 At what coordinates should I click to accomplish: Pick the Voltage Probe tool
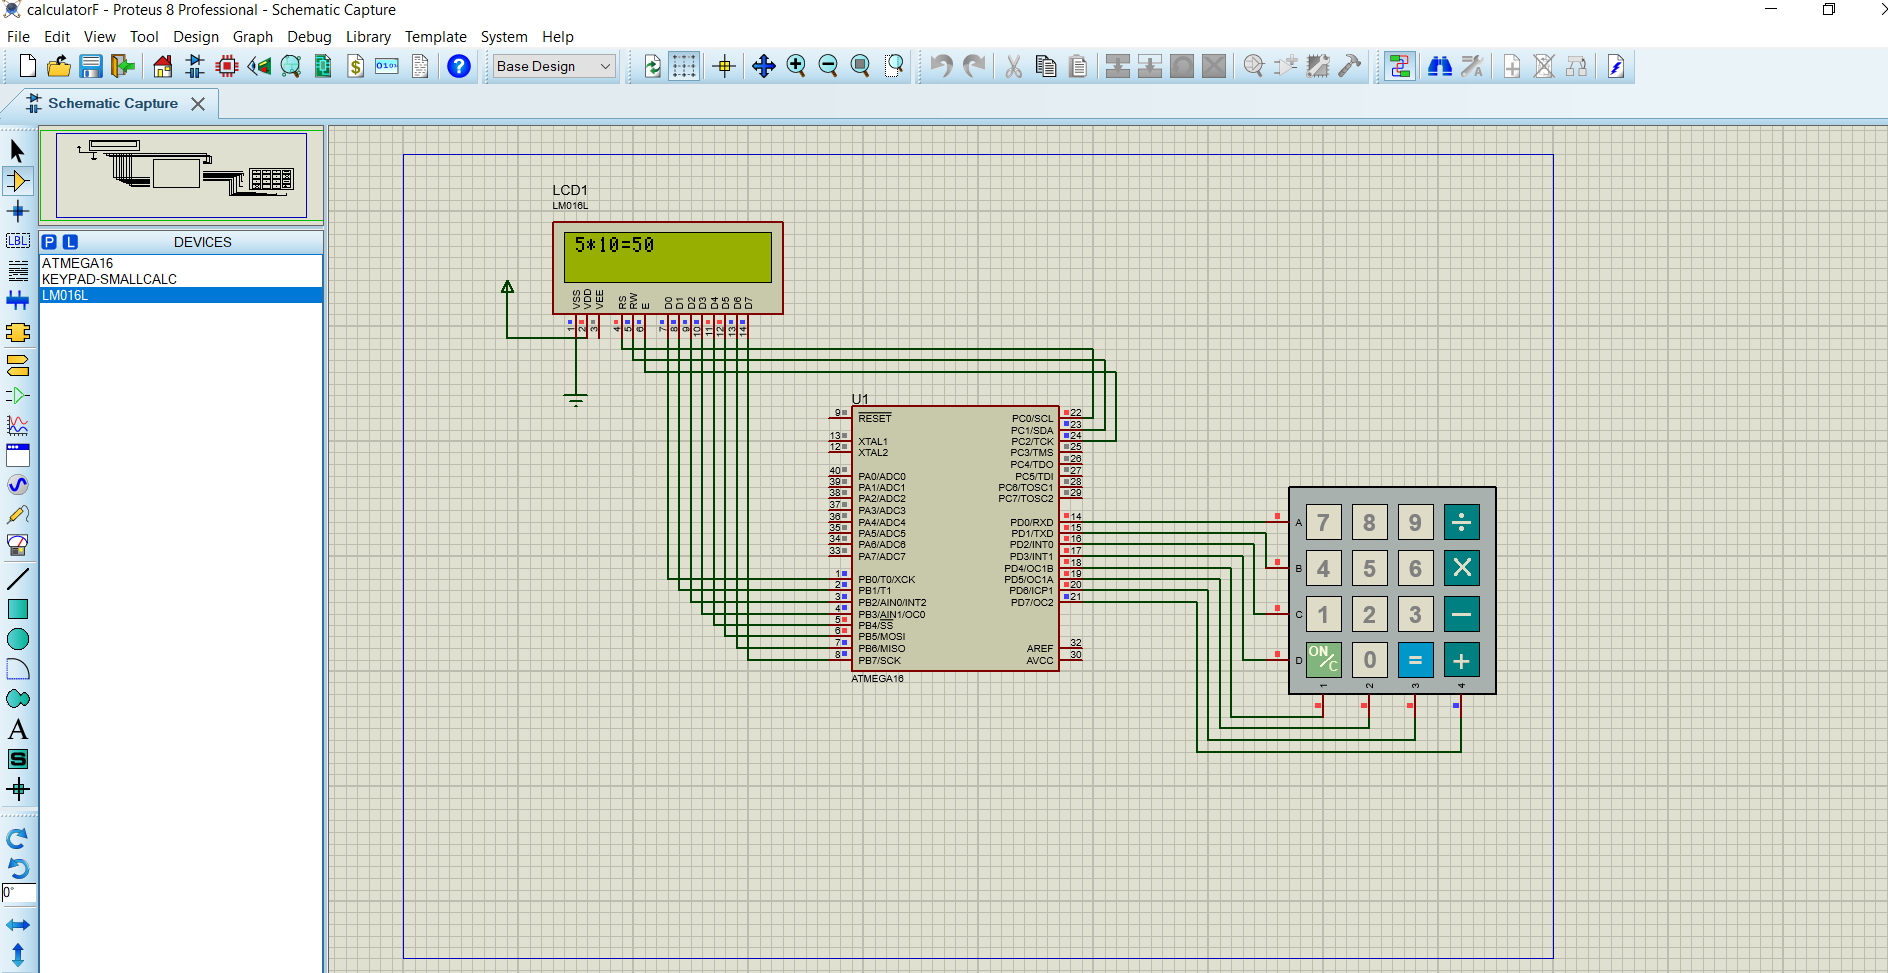pyautogui.click(x=17, y=515)
